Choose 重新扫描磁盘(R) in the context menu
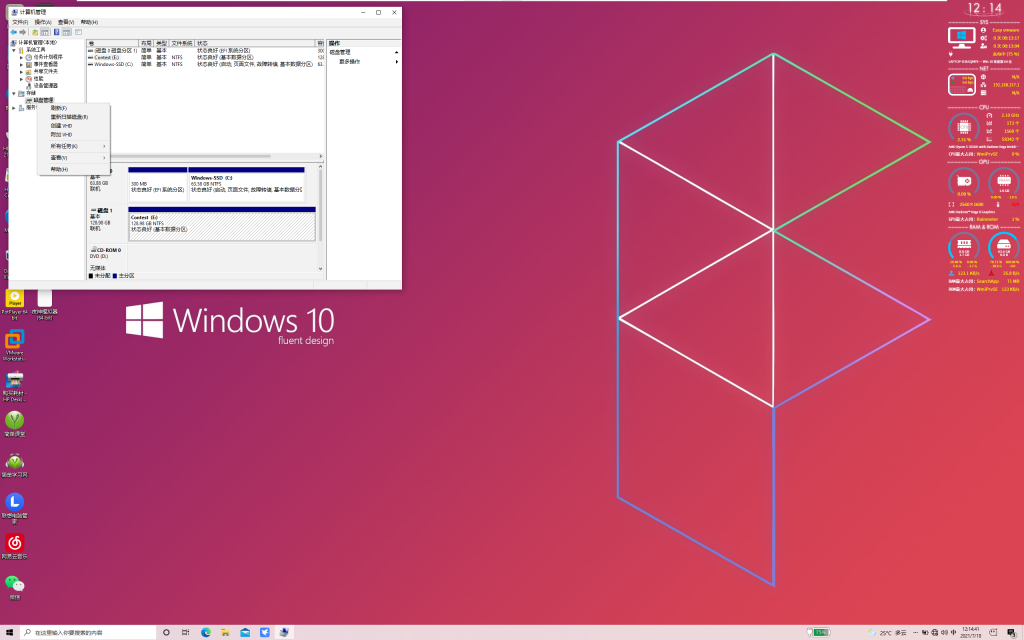The width and height of the screenshot is (1024, 640). [x=74, y=117]
